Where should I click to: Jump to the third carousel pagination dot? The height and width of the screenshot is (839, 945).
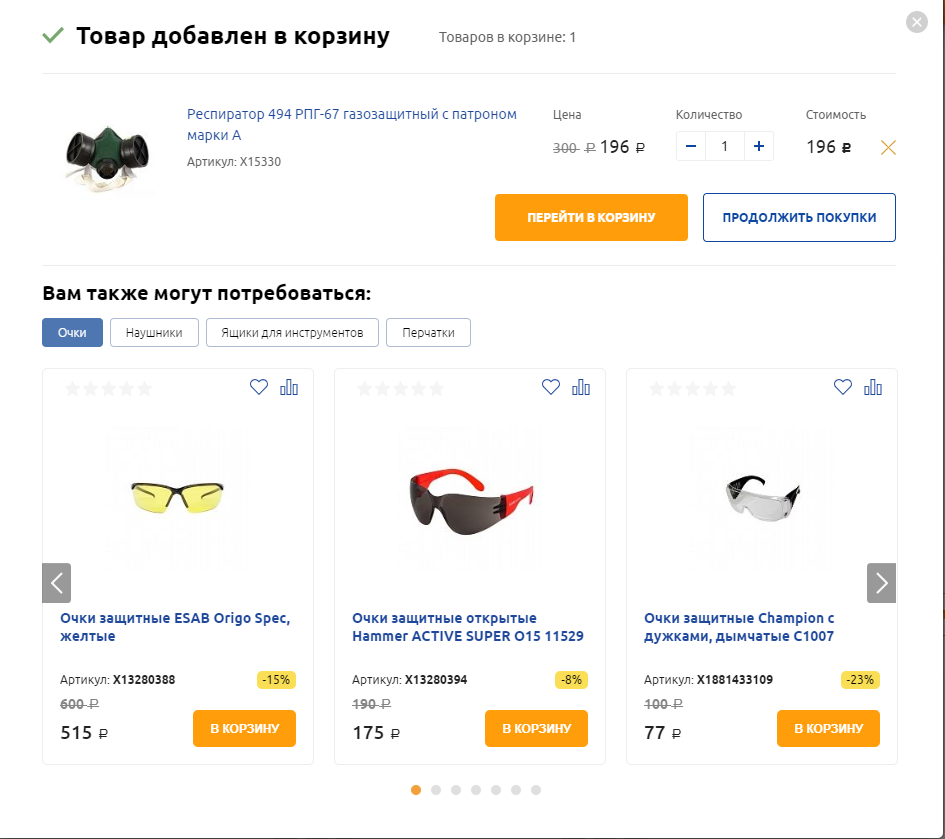[x=456, y=790]
